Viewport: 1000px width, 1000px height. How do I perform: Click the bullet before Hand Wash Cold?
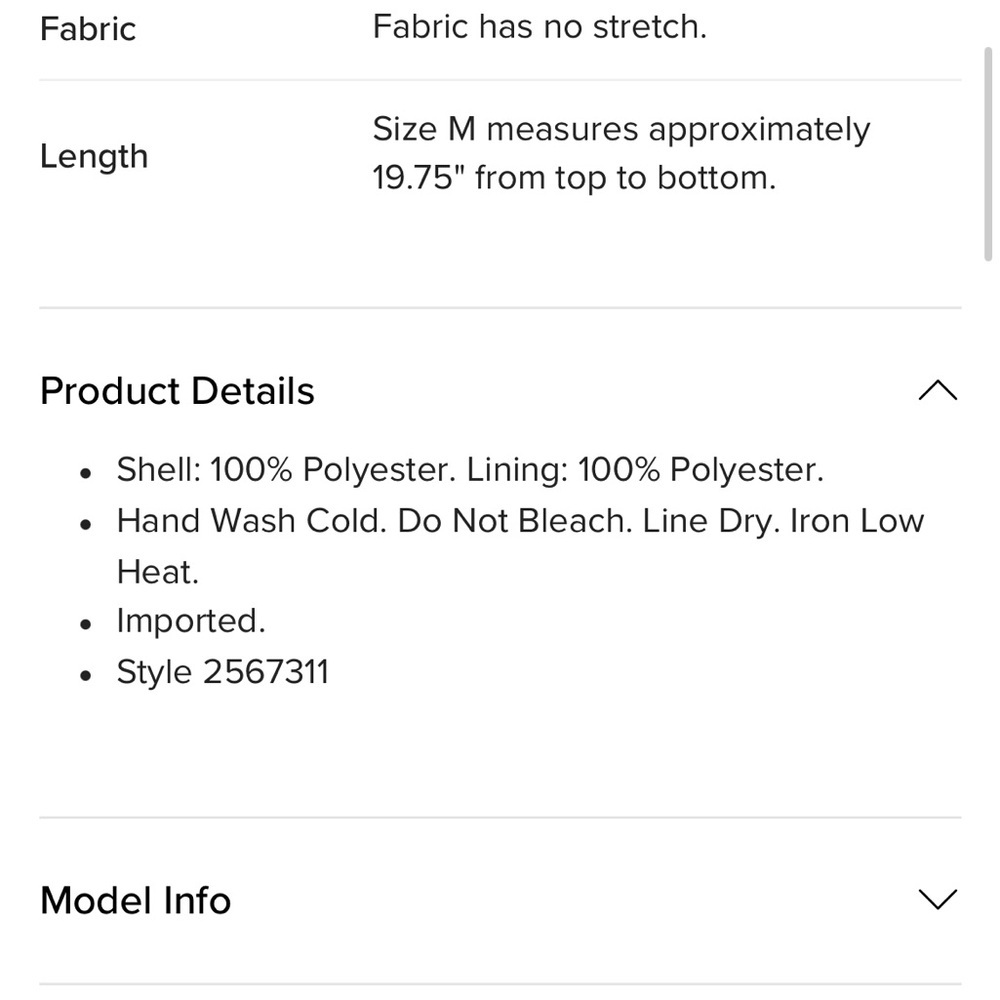pyautogui.click(x=86, y=524)
